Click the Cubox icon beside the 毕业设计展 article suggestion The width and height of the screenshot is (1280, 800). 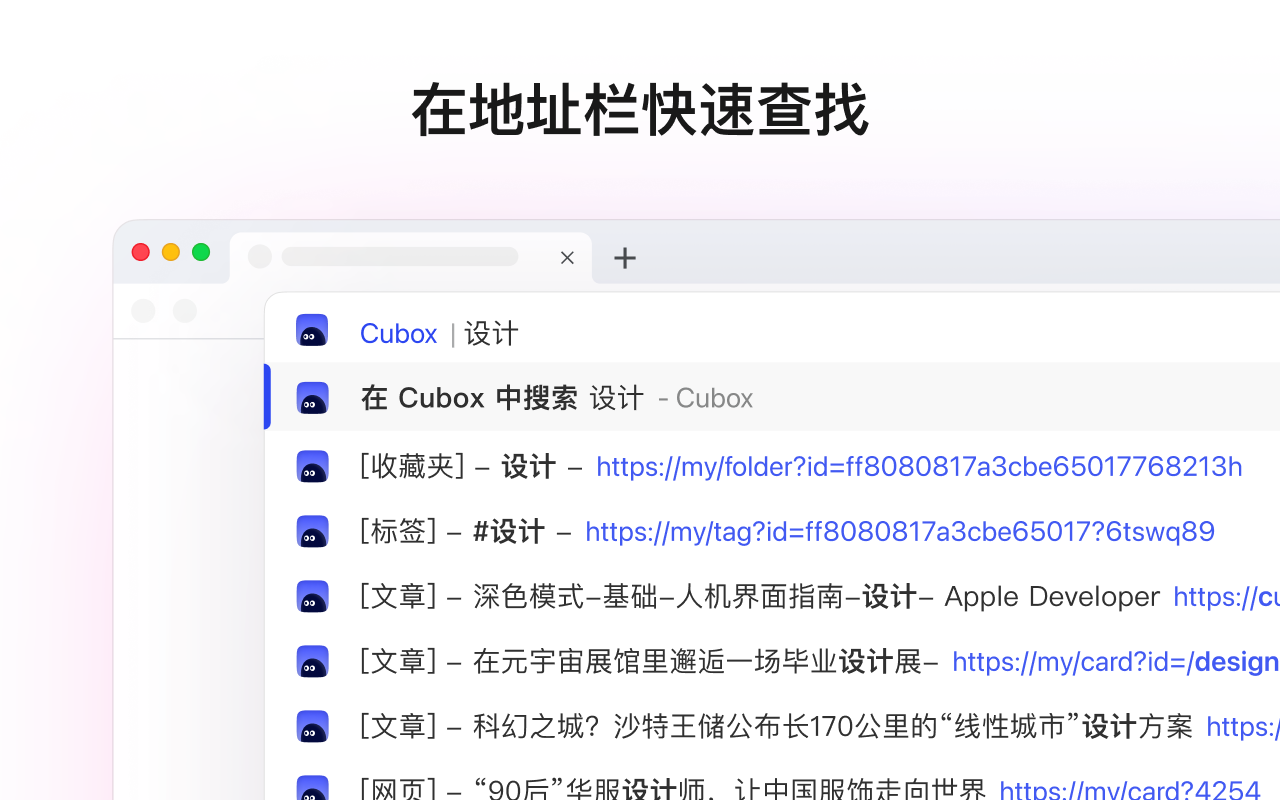pyautogui.click(x=313, y=661)
